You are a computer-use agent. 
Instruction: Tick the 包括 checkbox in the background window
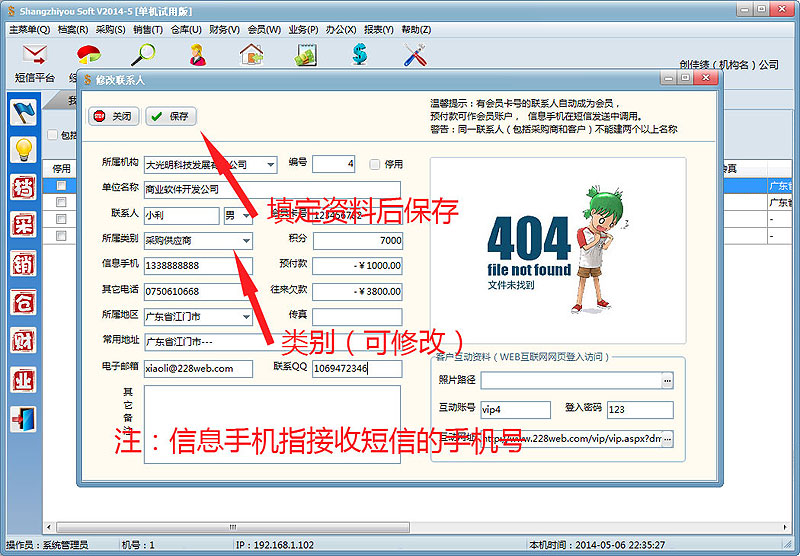(52, 135)
